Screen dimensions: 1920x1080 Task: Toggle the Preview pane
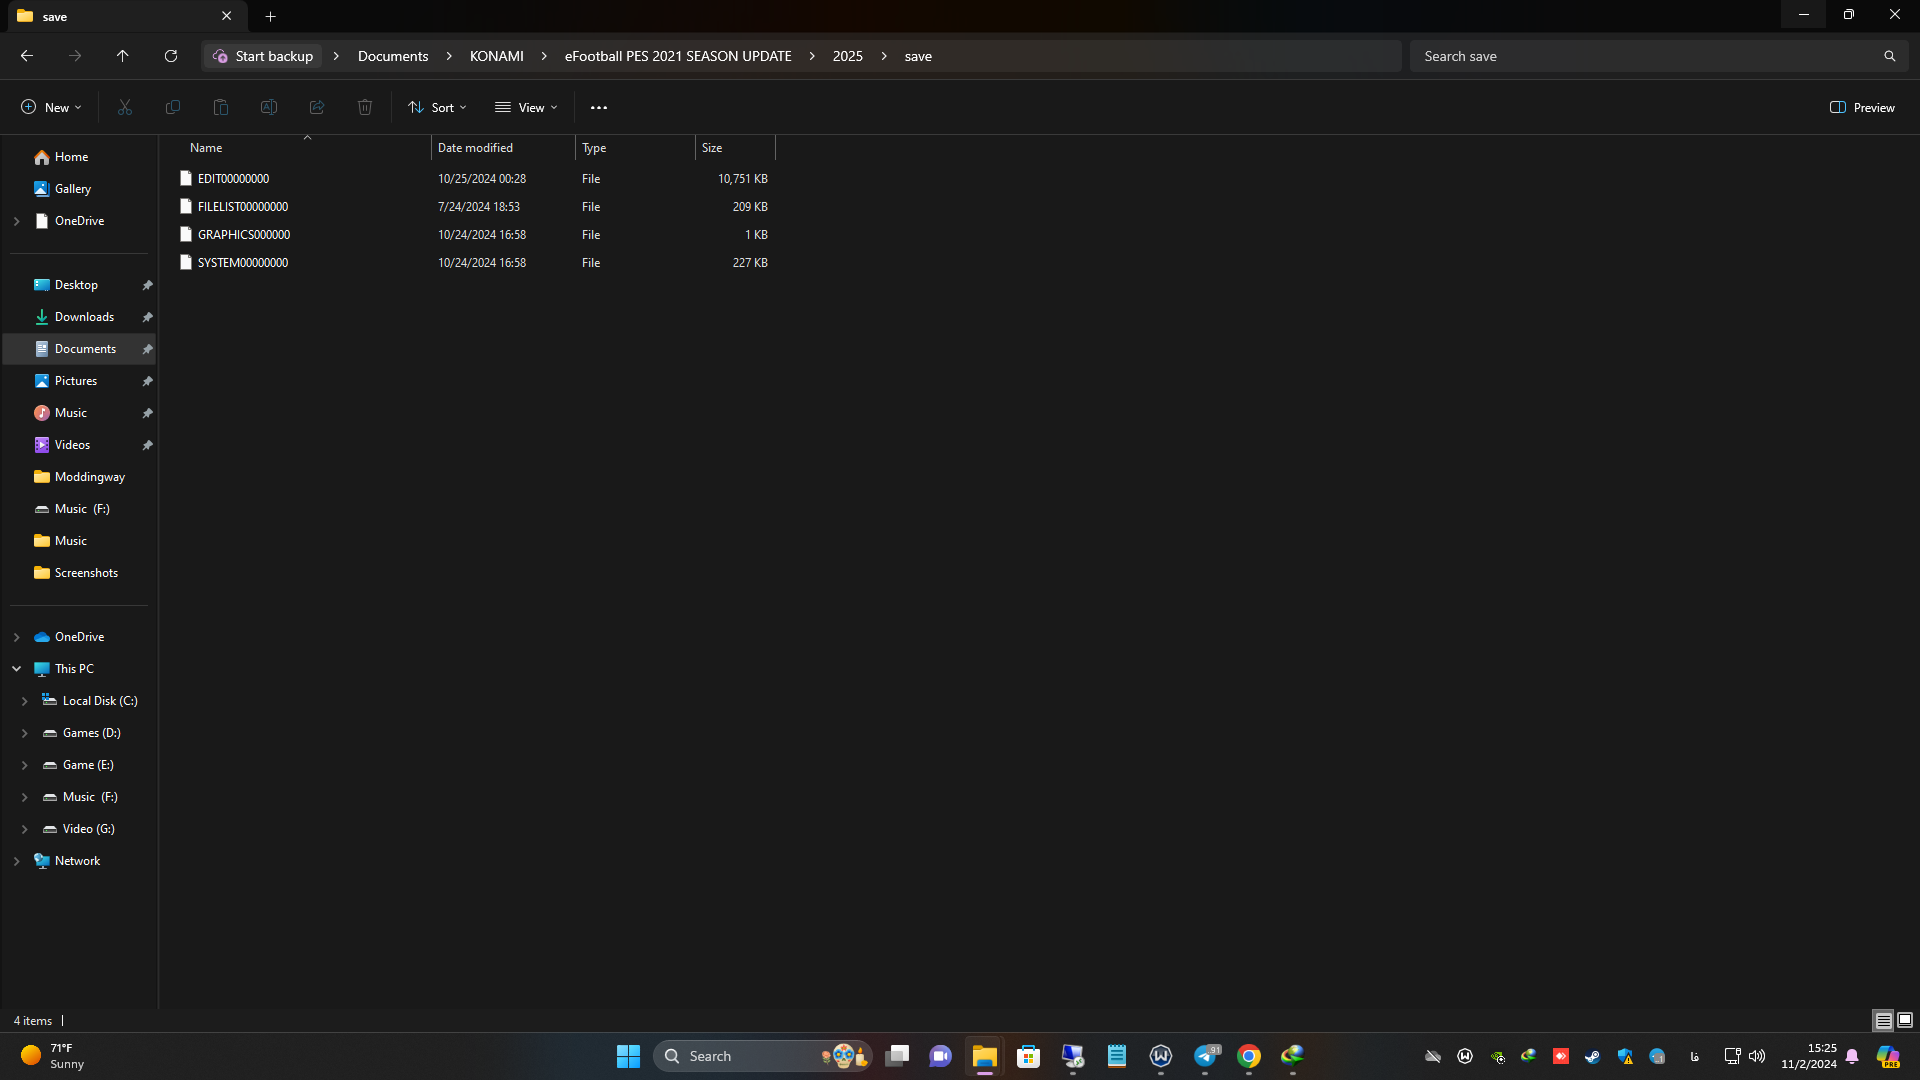1862,107
